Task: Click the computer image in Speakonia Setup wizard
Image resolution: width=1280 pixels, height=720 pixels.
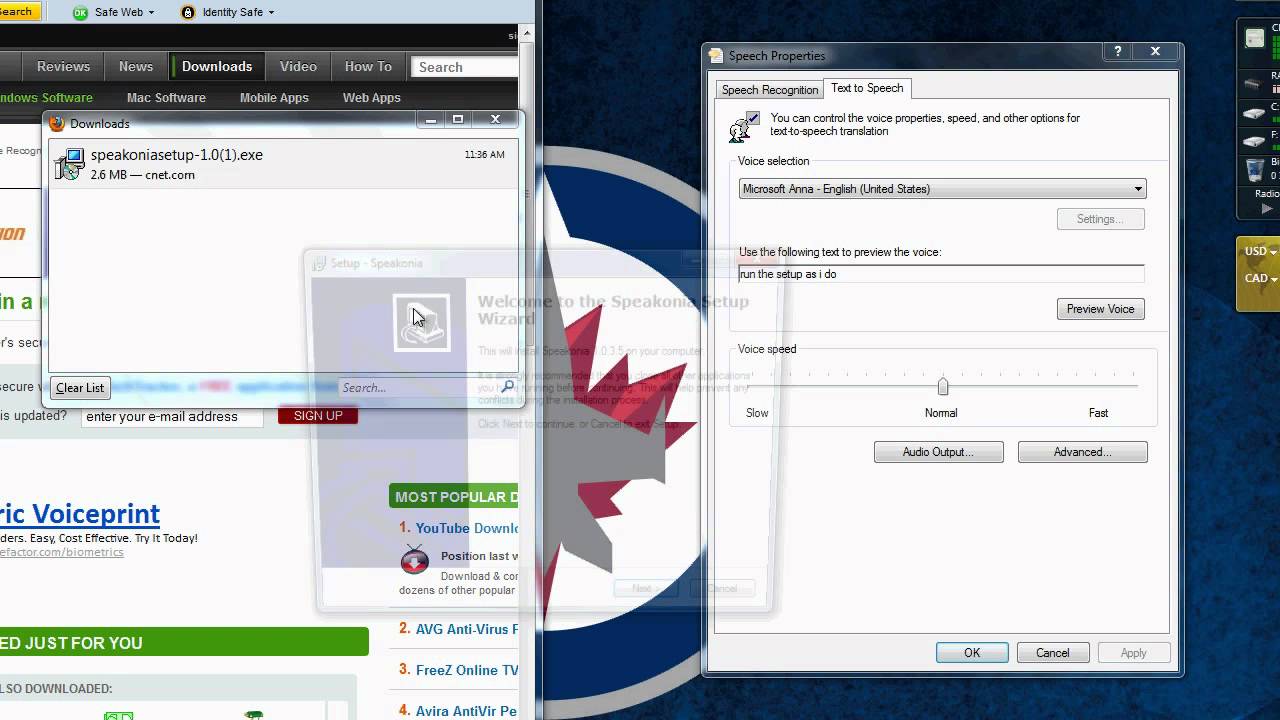Action: point(421,322)
